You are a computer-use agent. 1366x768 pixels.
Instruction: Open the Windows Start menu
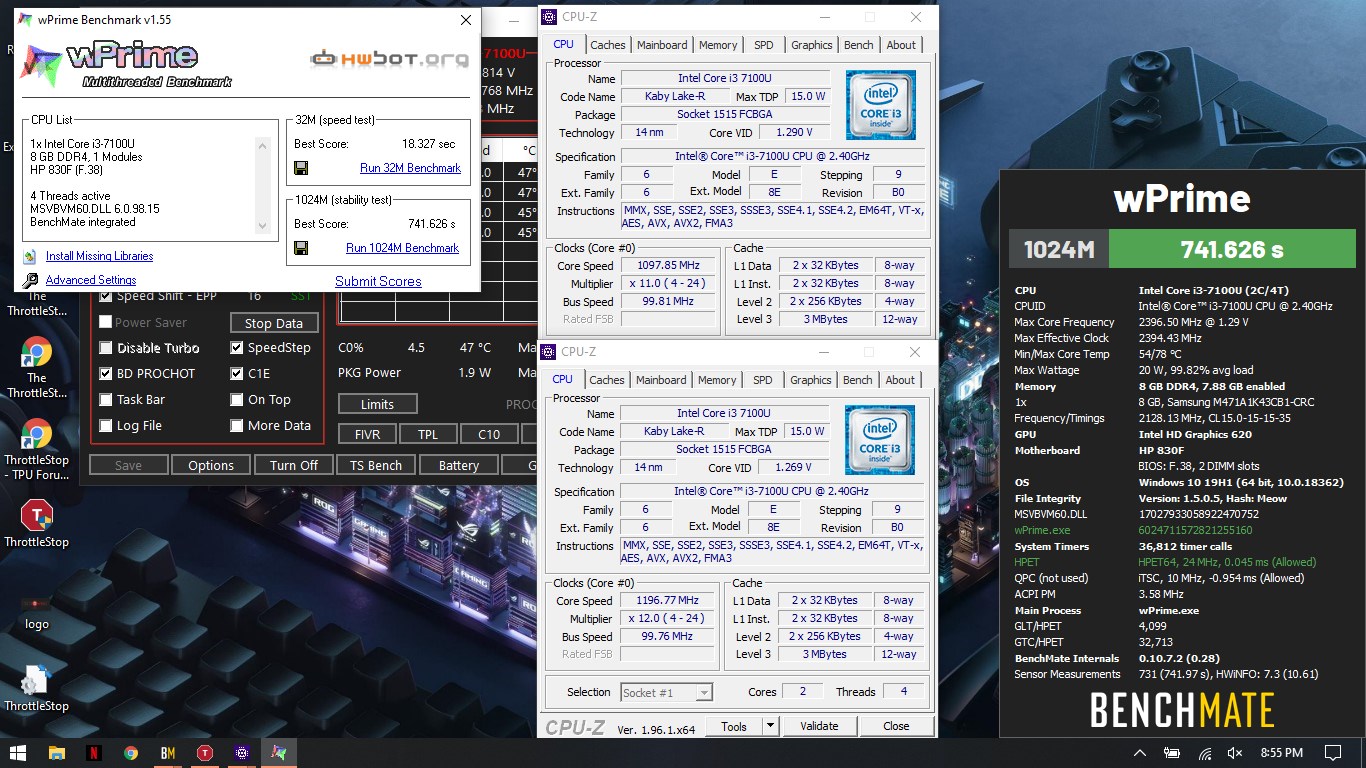17,752
